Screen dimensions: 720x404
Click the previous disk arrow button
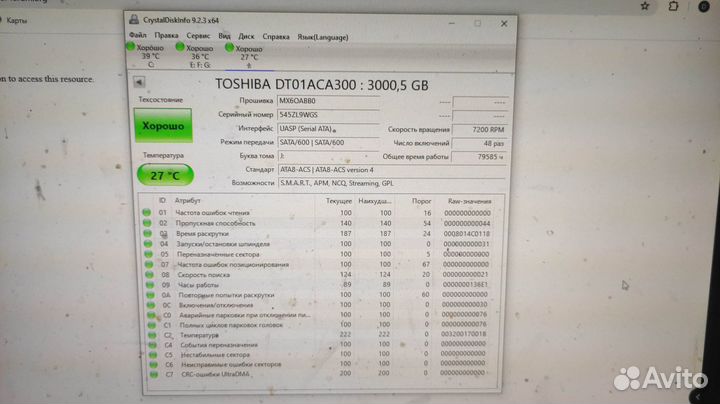(139, 82)
